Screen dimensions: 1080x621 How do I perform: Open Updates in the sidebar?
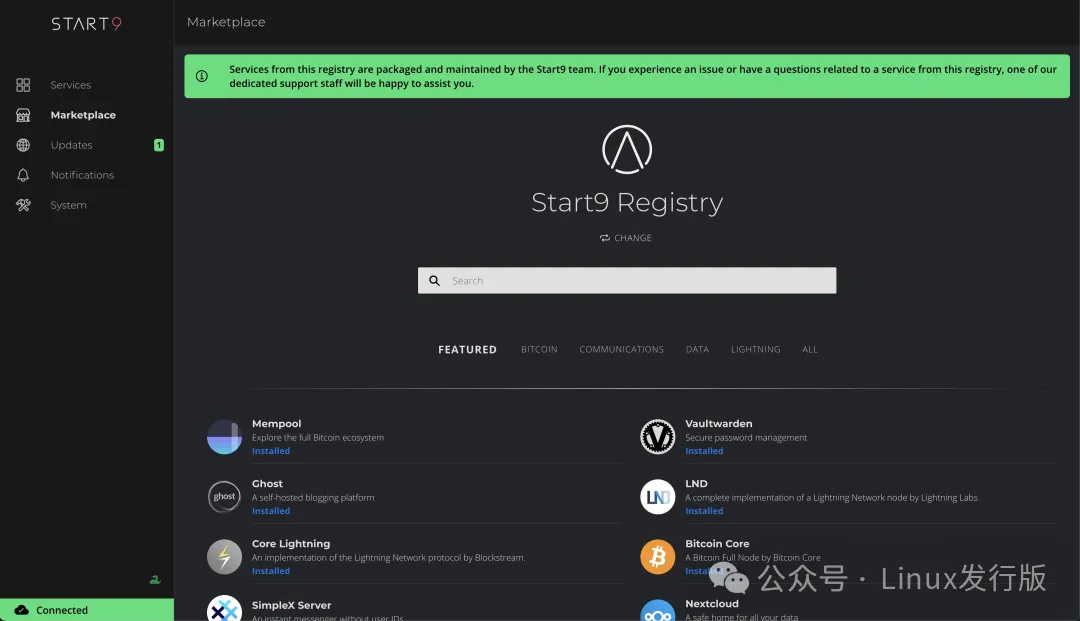click(71, 145)
